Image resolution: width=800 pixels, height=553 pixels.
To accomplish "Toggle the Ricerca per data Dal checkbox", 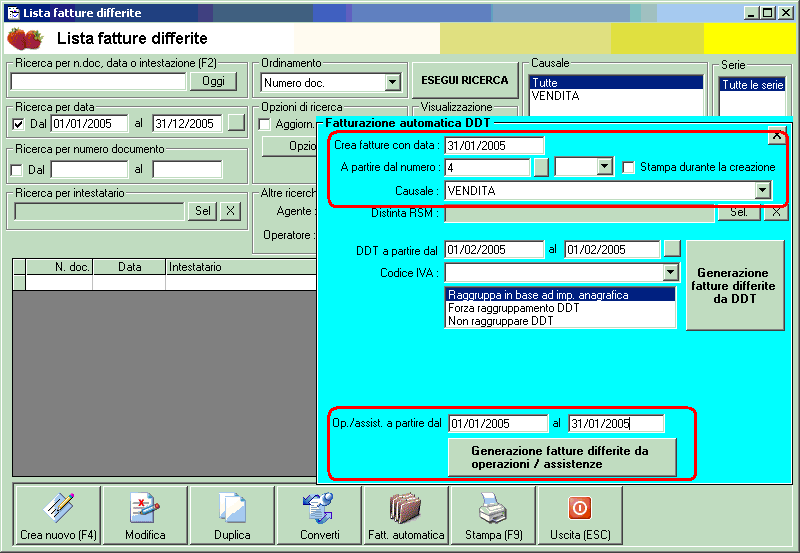I will (18, 124).
